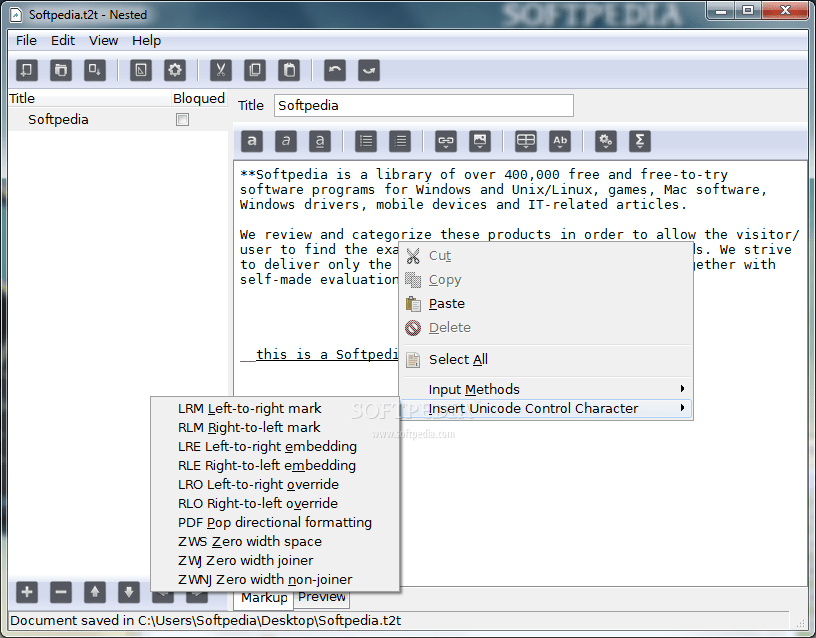Screen dimensions: 816x638
Task: Click the minus remove node icon
Action: pos(61,592)
